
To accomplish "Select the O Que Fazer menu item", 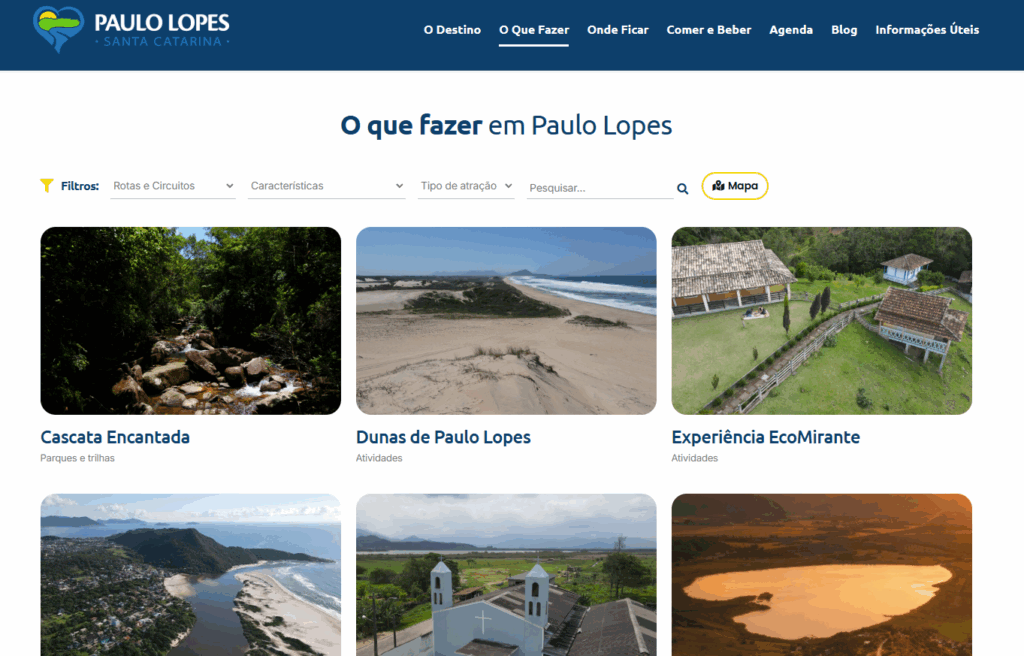I will pyautogui.click(x=534, y=30).
